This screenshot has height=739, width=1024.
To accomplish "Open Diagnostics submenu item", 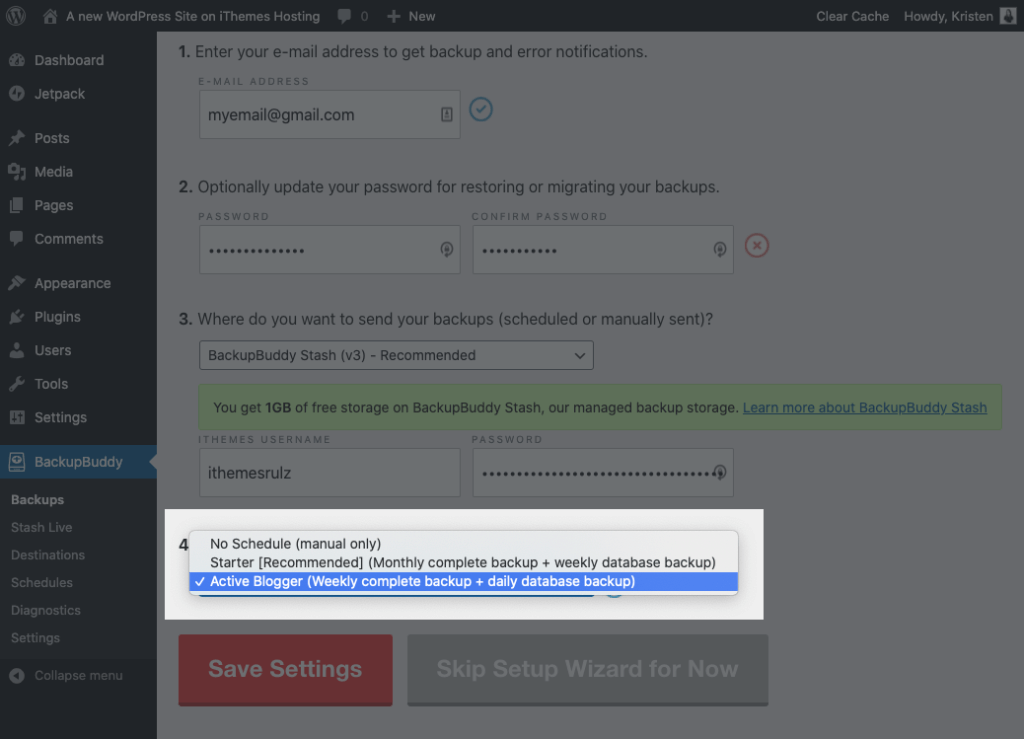I will point(46,610).
